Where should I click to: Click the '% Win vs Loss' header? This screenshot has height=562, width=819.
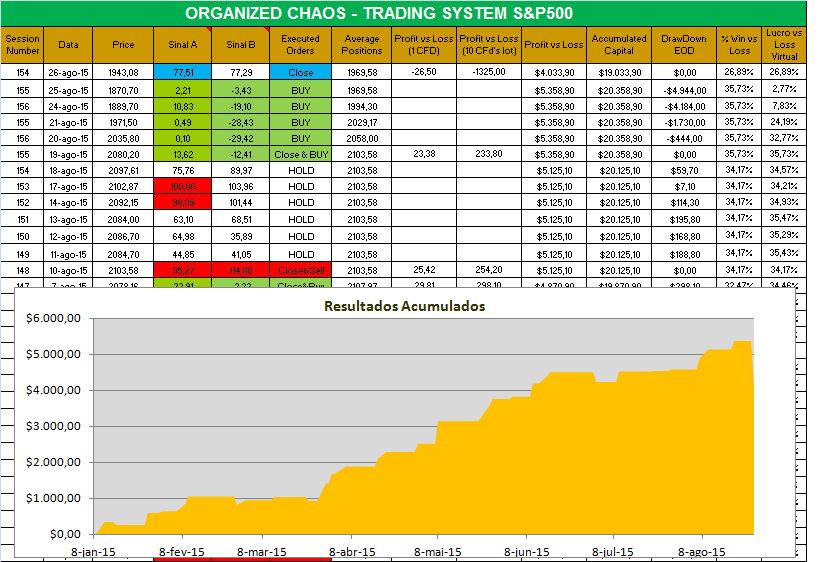click(x=739, y=45)
